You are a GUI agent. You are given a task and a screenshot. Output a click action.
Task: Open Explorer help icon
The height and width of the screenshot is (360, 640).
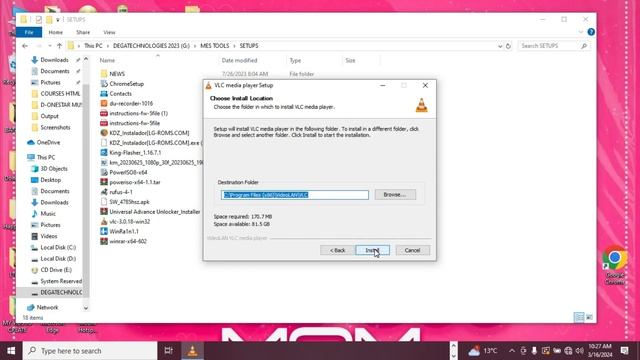(x=591, y=32)
